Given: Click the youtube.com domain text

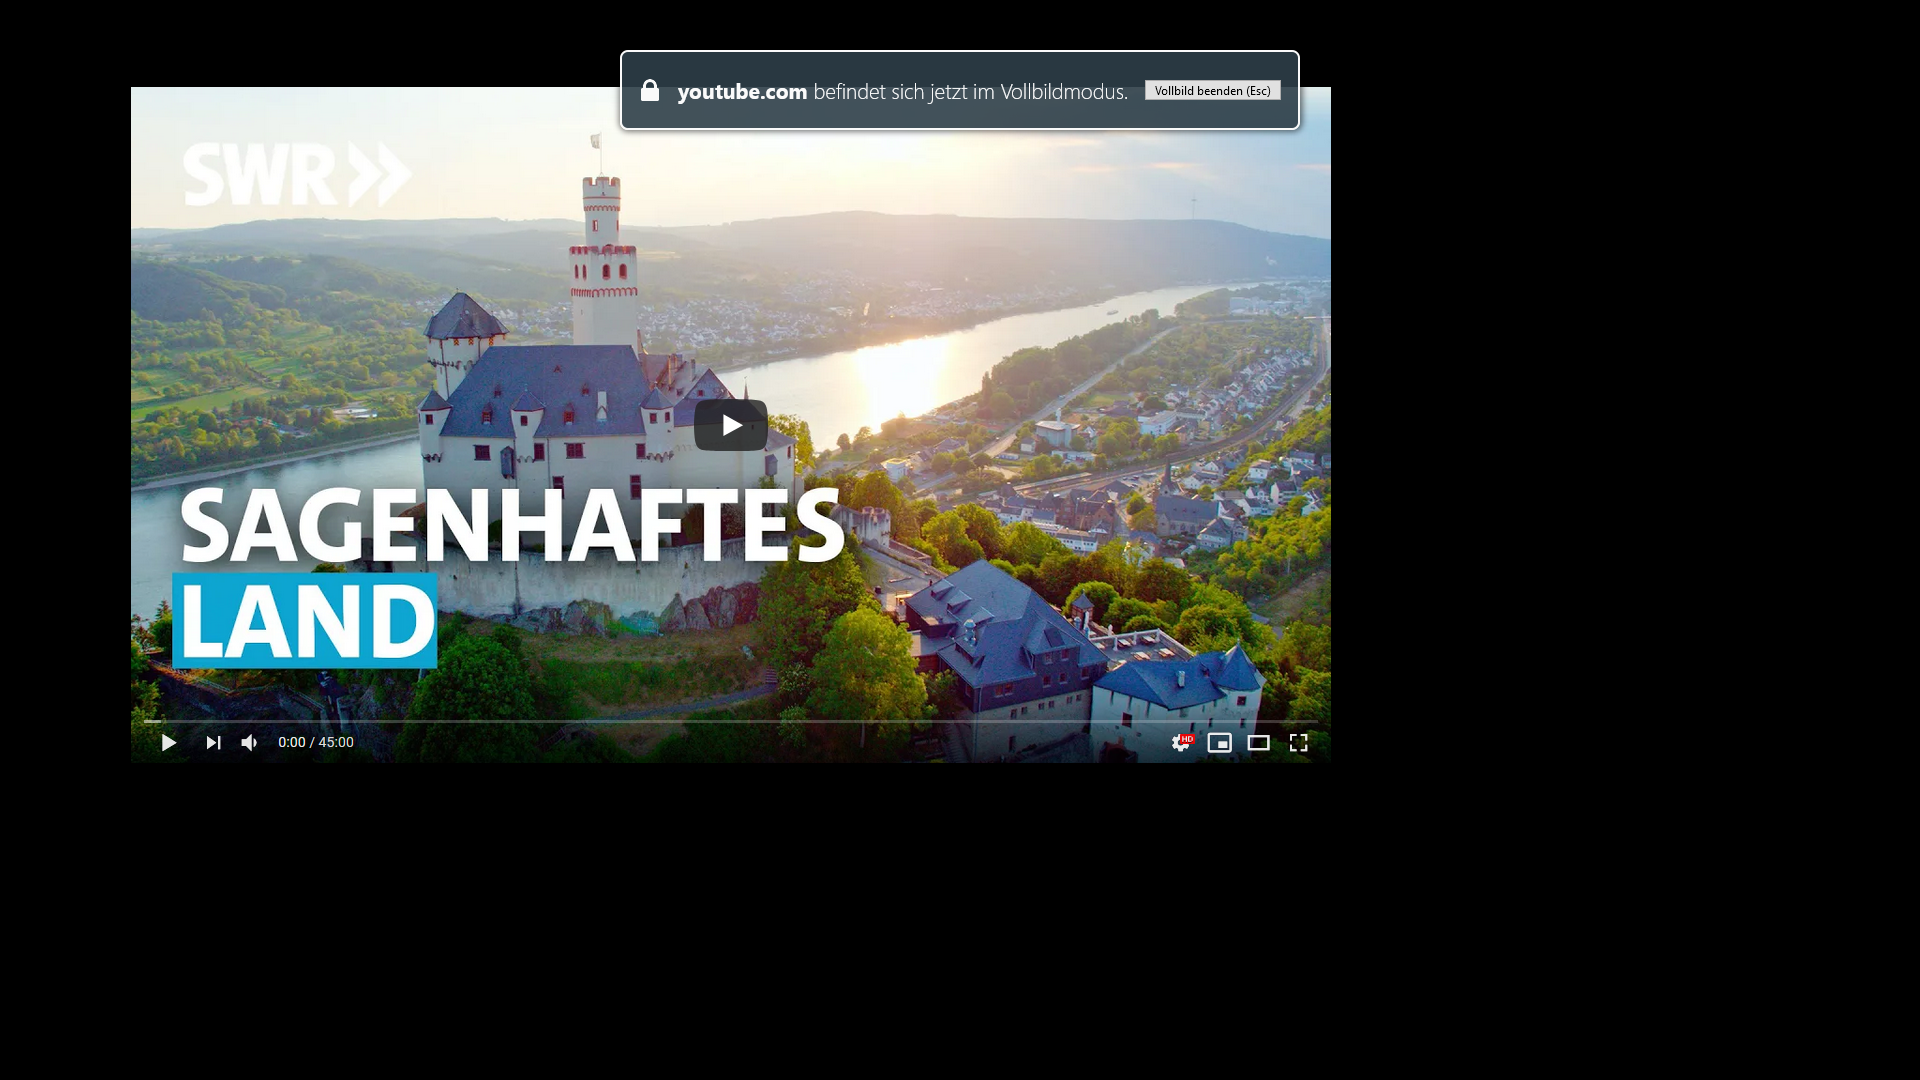Looking at the screenshot, I should click(742, 92).
